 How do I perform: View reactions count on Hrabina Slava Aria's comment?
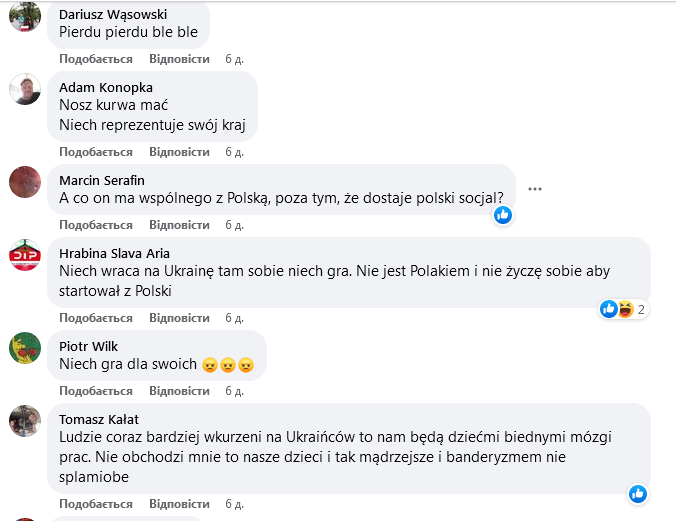click(x=624, y=309)
